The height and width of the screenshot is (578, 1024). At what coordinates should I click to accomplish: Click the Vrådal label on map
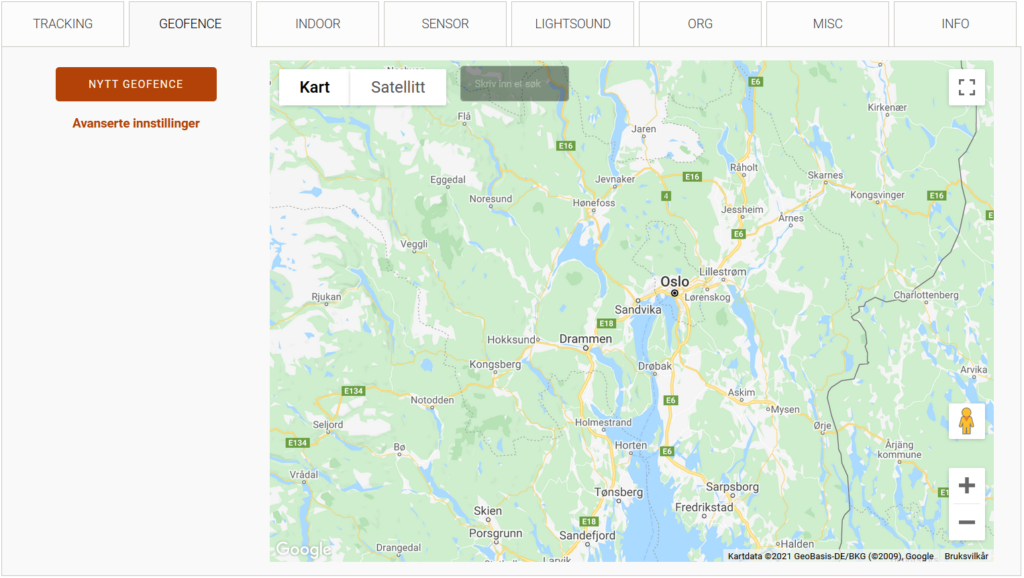click(x=304, y=475)
